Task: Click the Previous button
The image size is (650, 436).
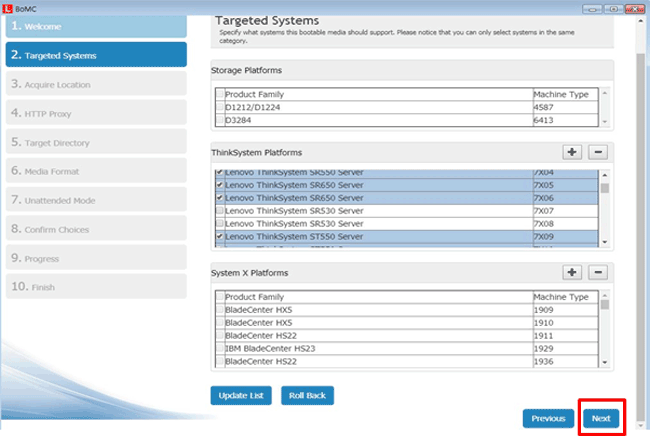Action: tap(548, 418)
